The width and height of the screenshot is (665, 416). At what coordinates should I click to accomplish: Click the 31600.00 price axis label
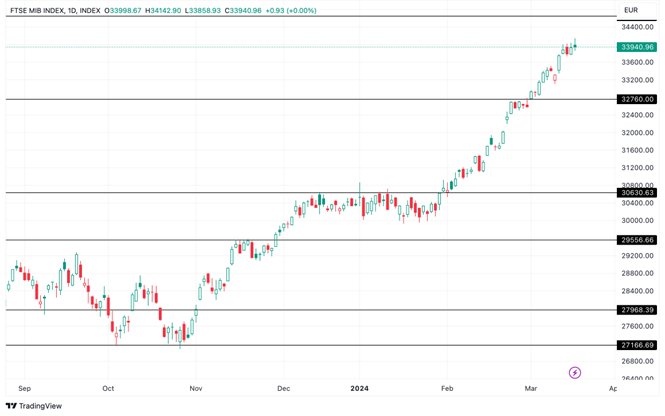coord(637,150)
